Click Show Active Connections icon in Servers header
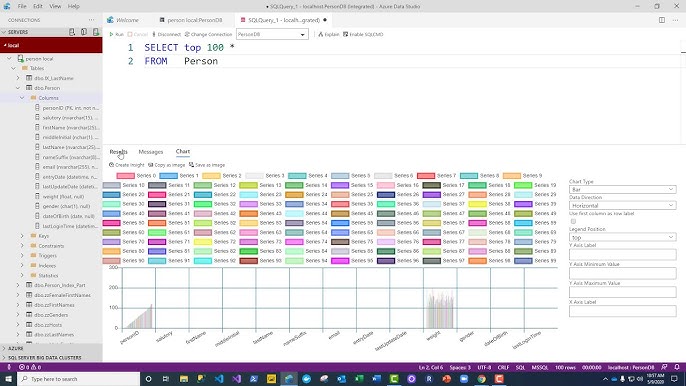This screenshot has width=686, height=386. coord(95,32)
